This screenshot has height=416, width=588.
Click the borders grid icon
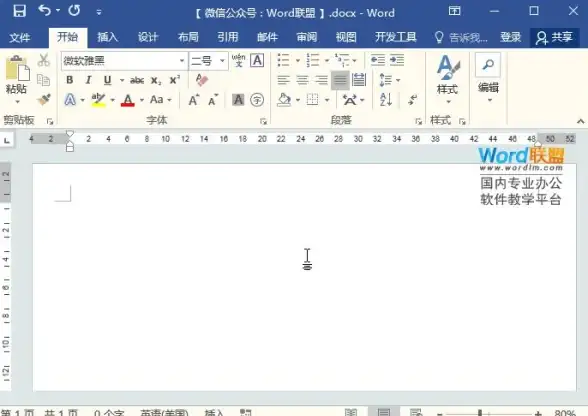pyautogui.click(x=312, y=100)
